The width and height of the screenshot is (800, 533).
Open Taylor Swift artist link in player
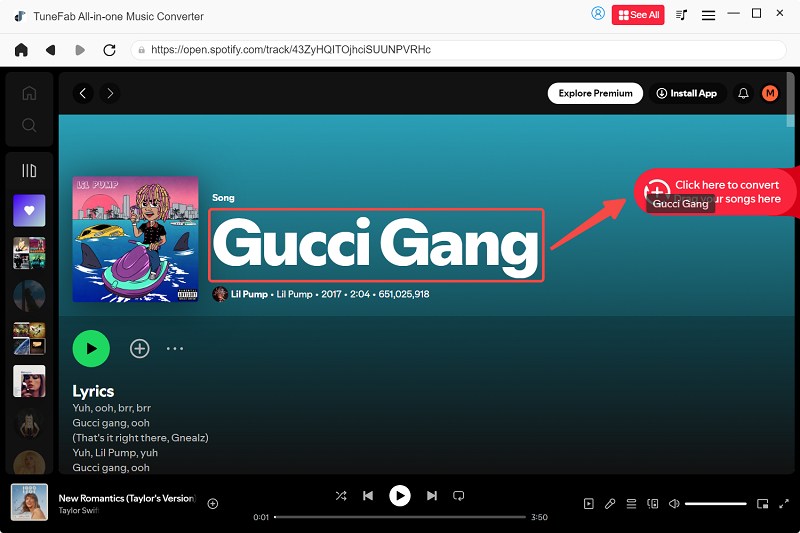(79, 511)
